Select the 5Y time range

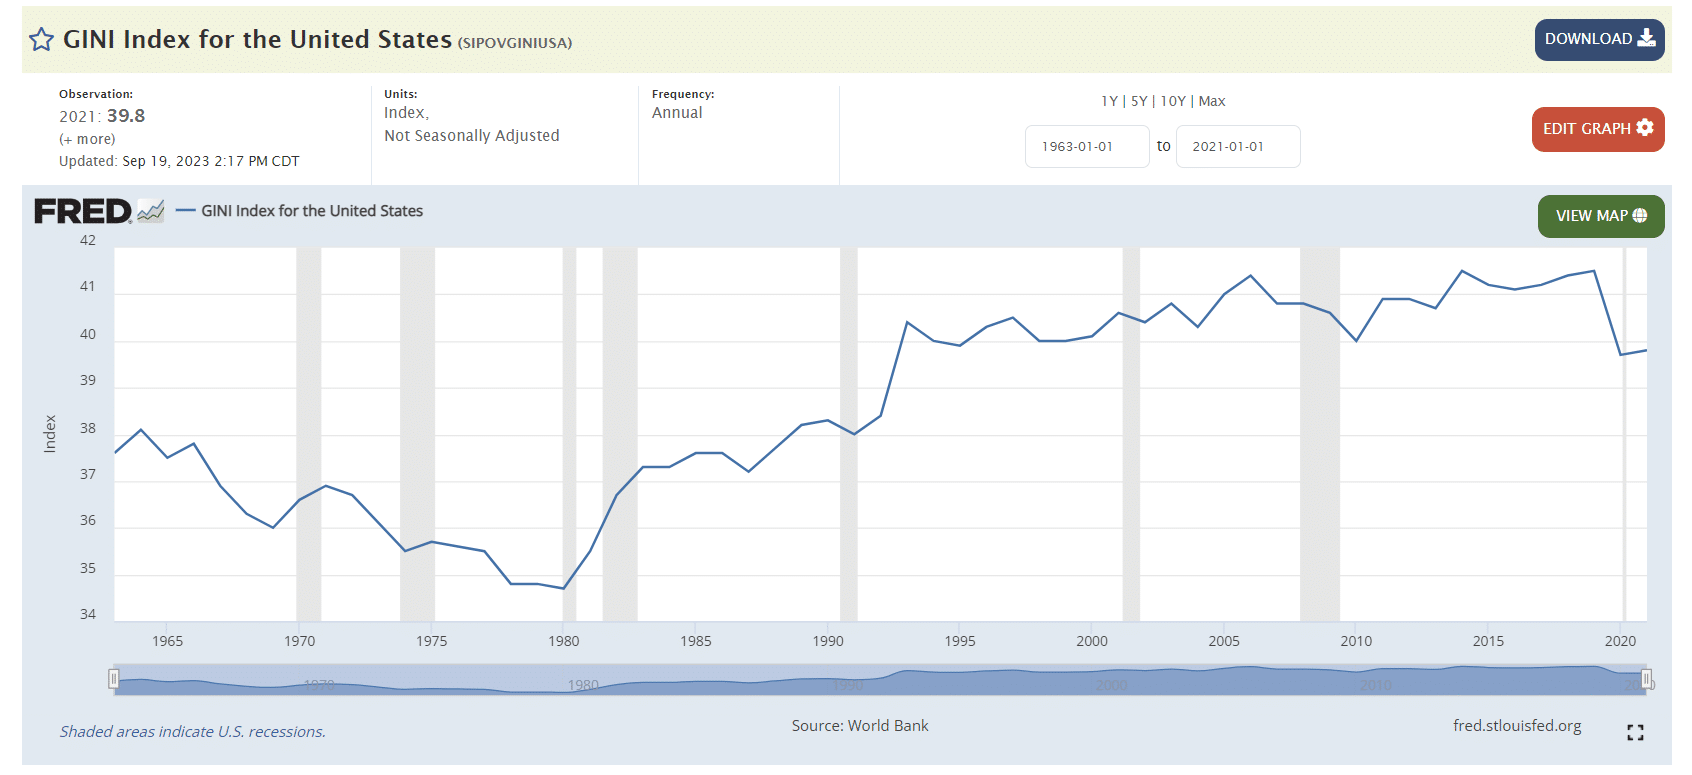coord(1139,101)
